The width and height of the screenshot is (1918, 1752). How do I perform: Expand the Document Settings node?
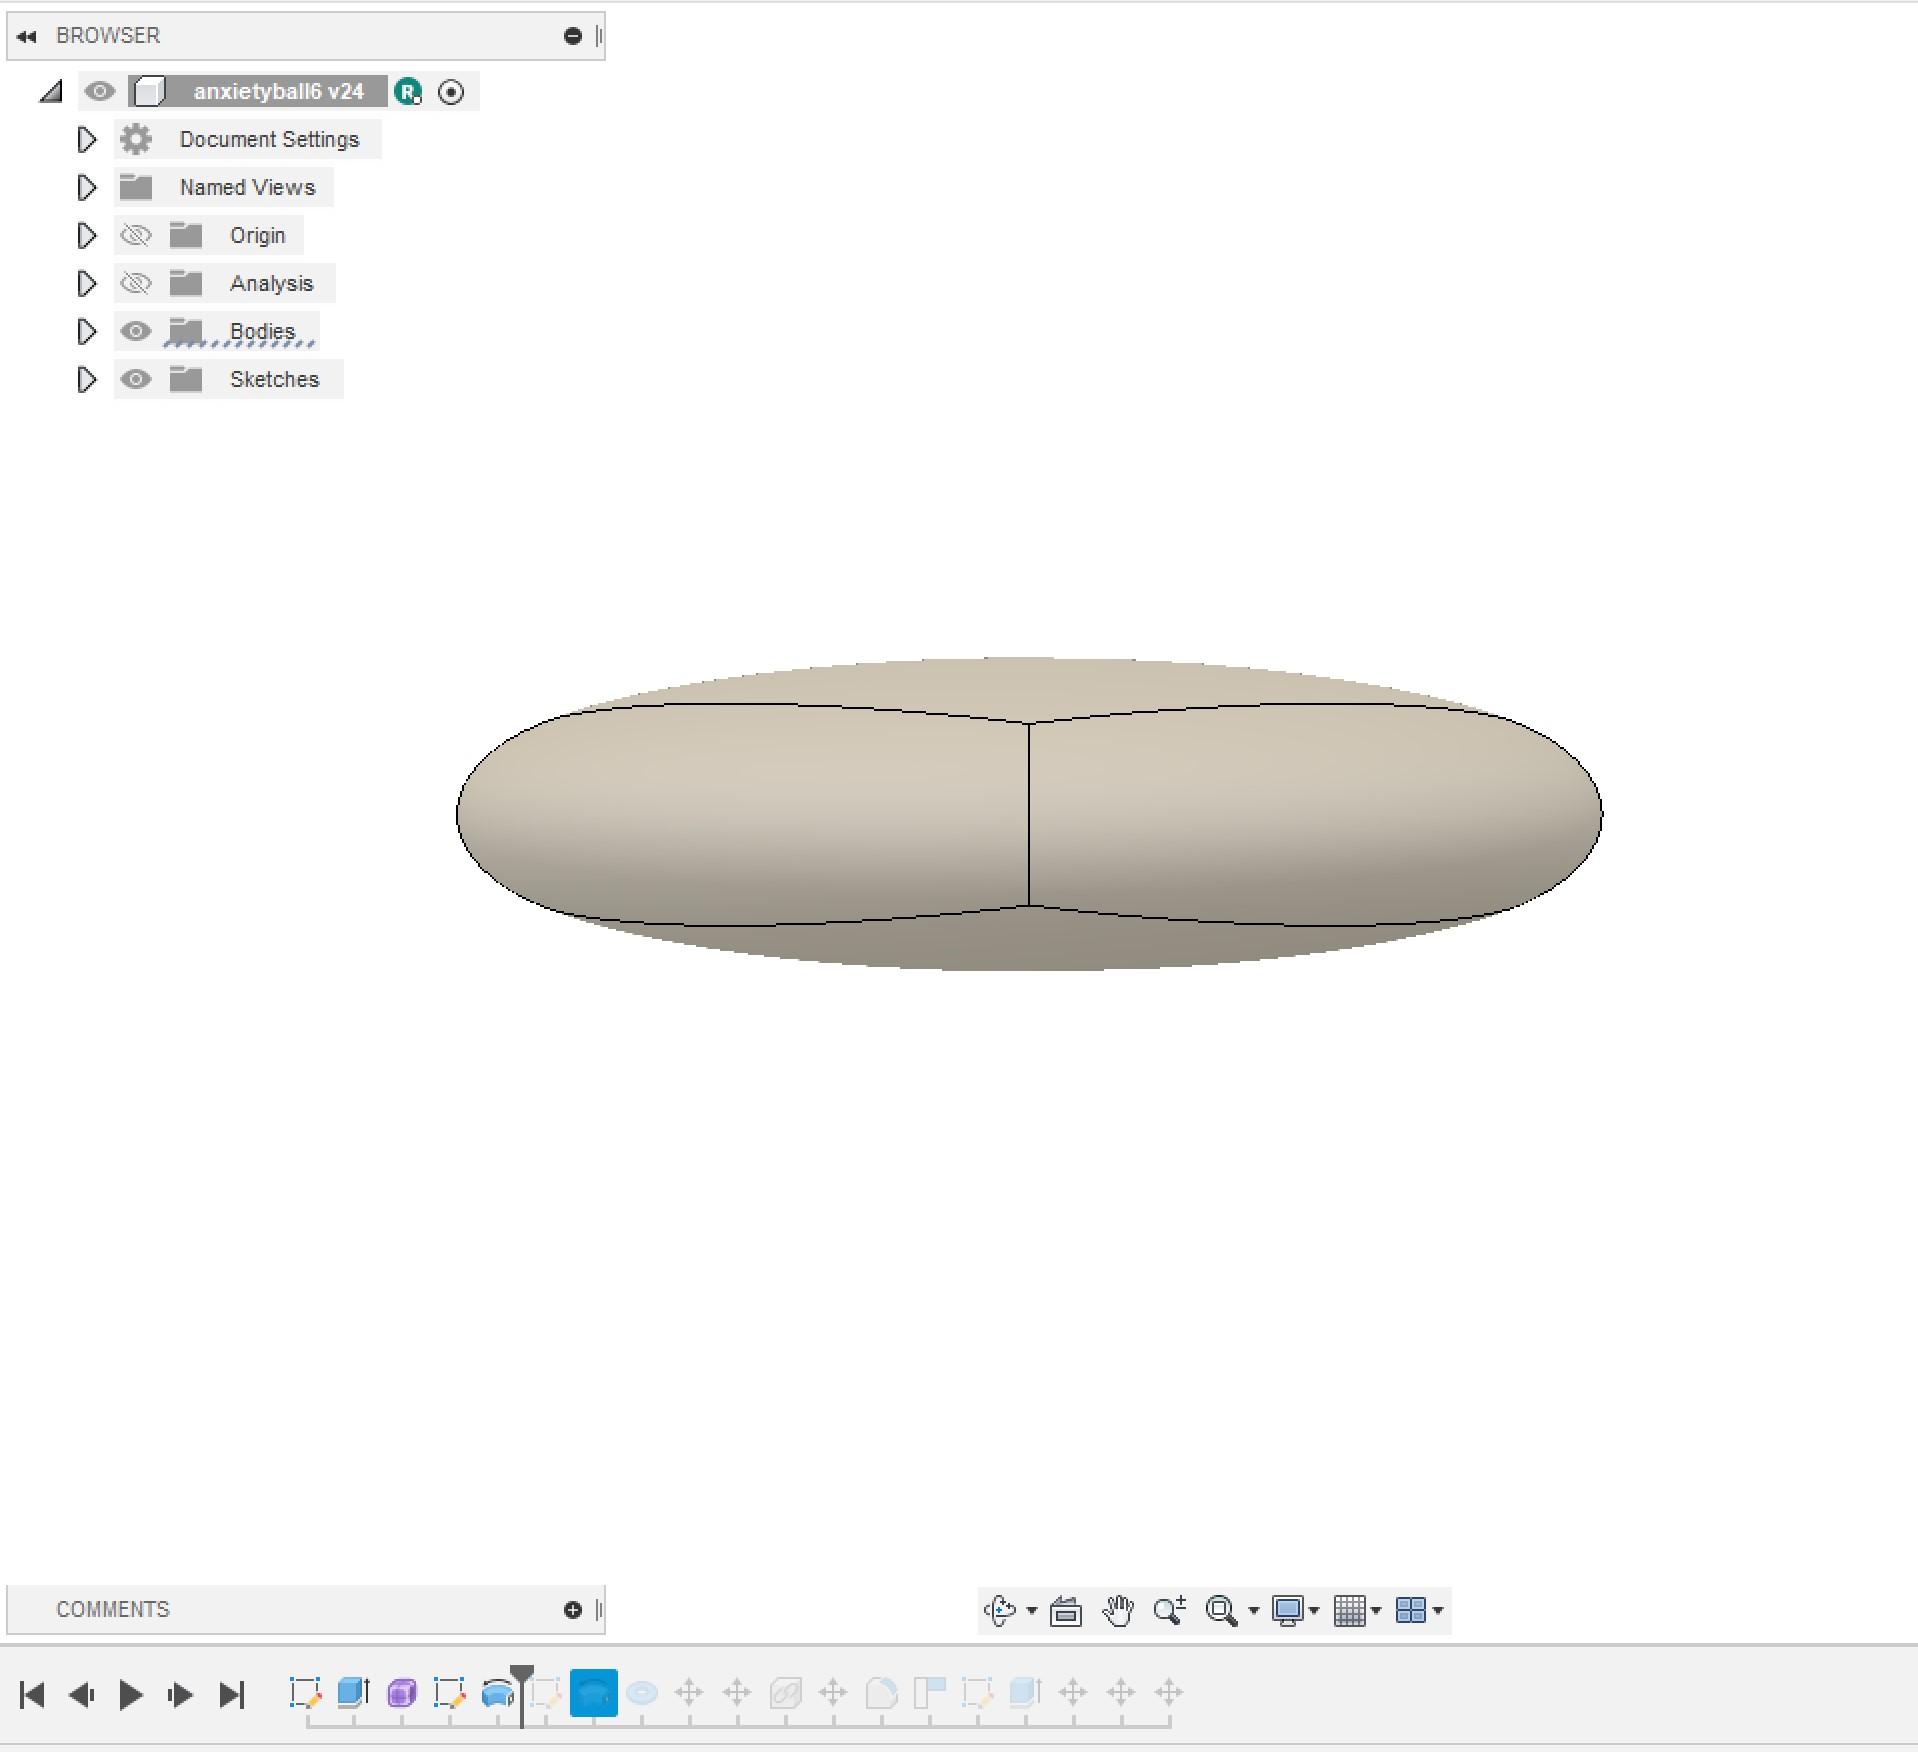[87, 139]
